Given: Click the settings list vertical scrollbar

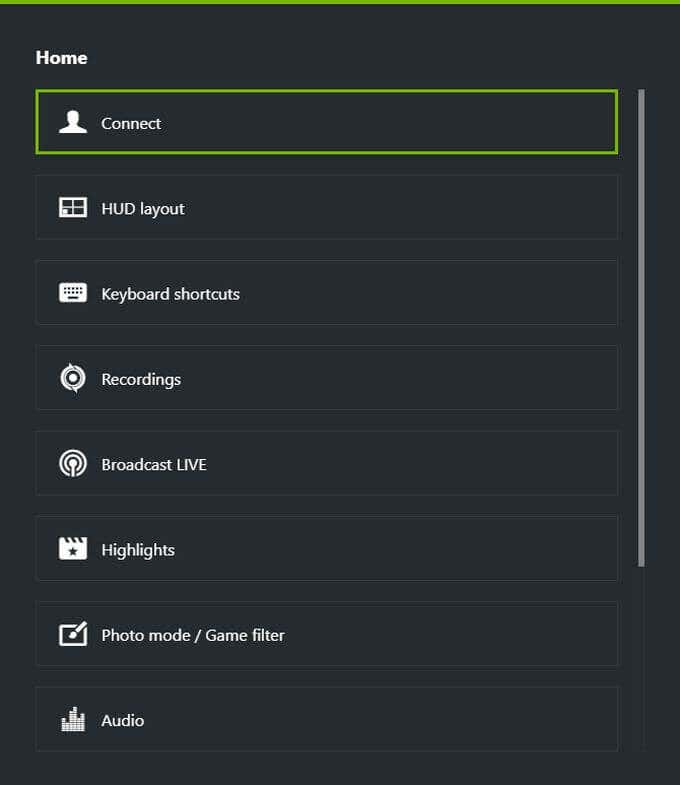Looking at the screenshot, I should 641,328.
